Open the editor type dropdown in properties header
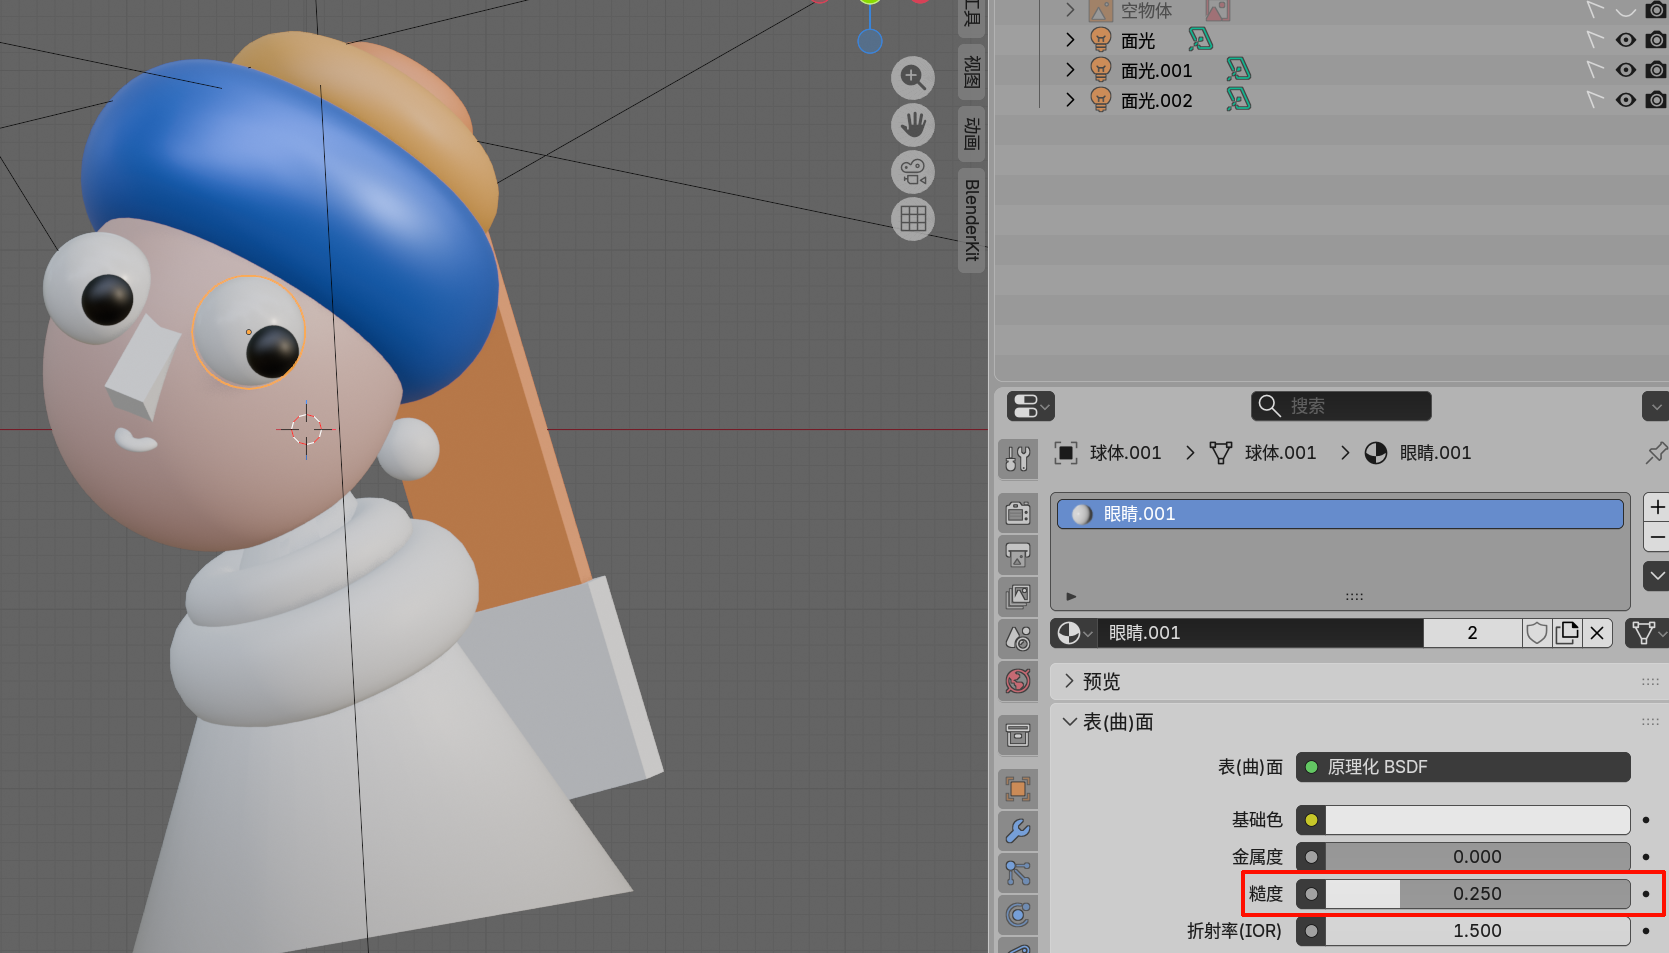Viewport: 1669px width, 953px height. click(x=1031, y=406)
